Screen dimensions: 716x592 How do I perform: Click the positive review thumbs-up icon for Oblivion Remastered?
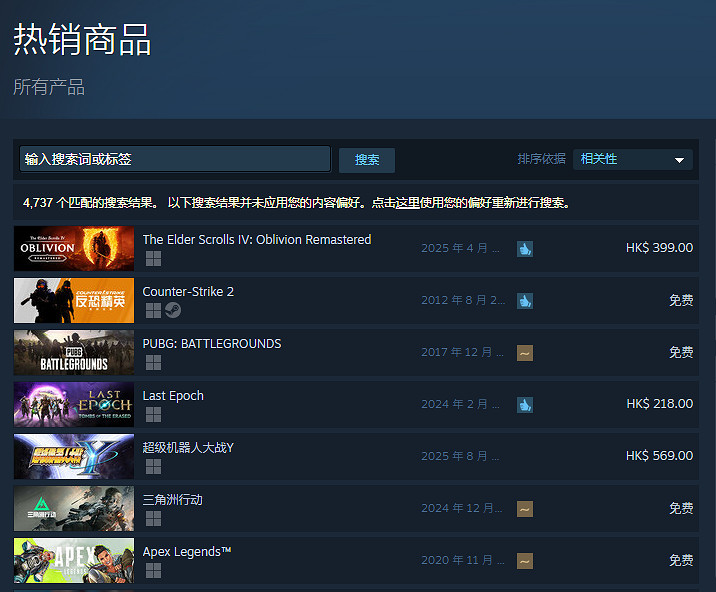pos(525,249)
